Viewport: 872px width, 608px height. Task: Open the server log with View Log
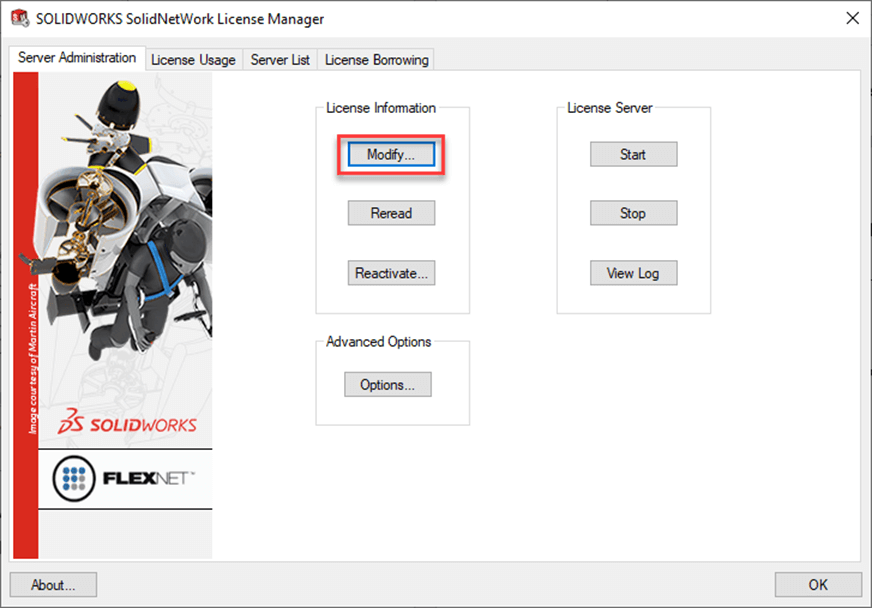point(633,272)
